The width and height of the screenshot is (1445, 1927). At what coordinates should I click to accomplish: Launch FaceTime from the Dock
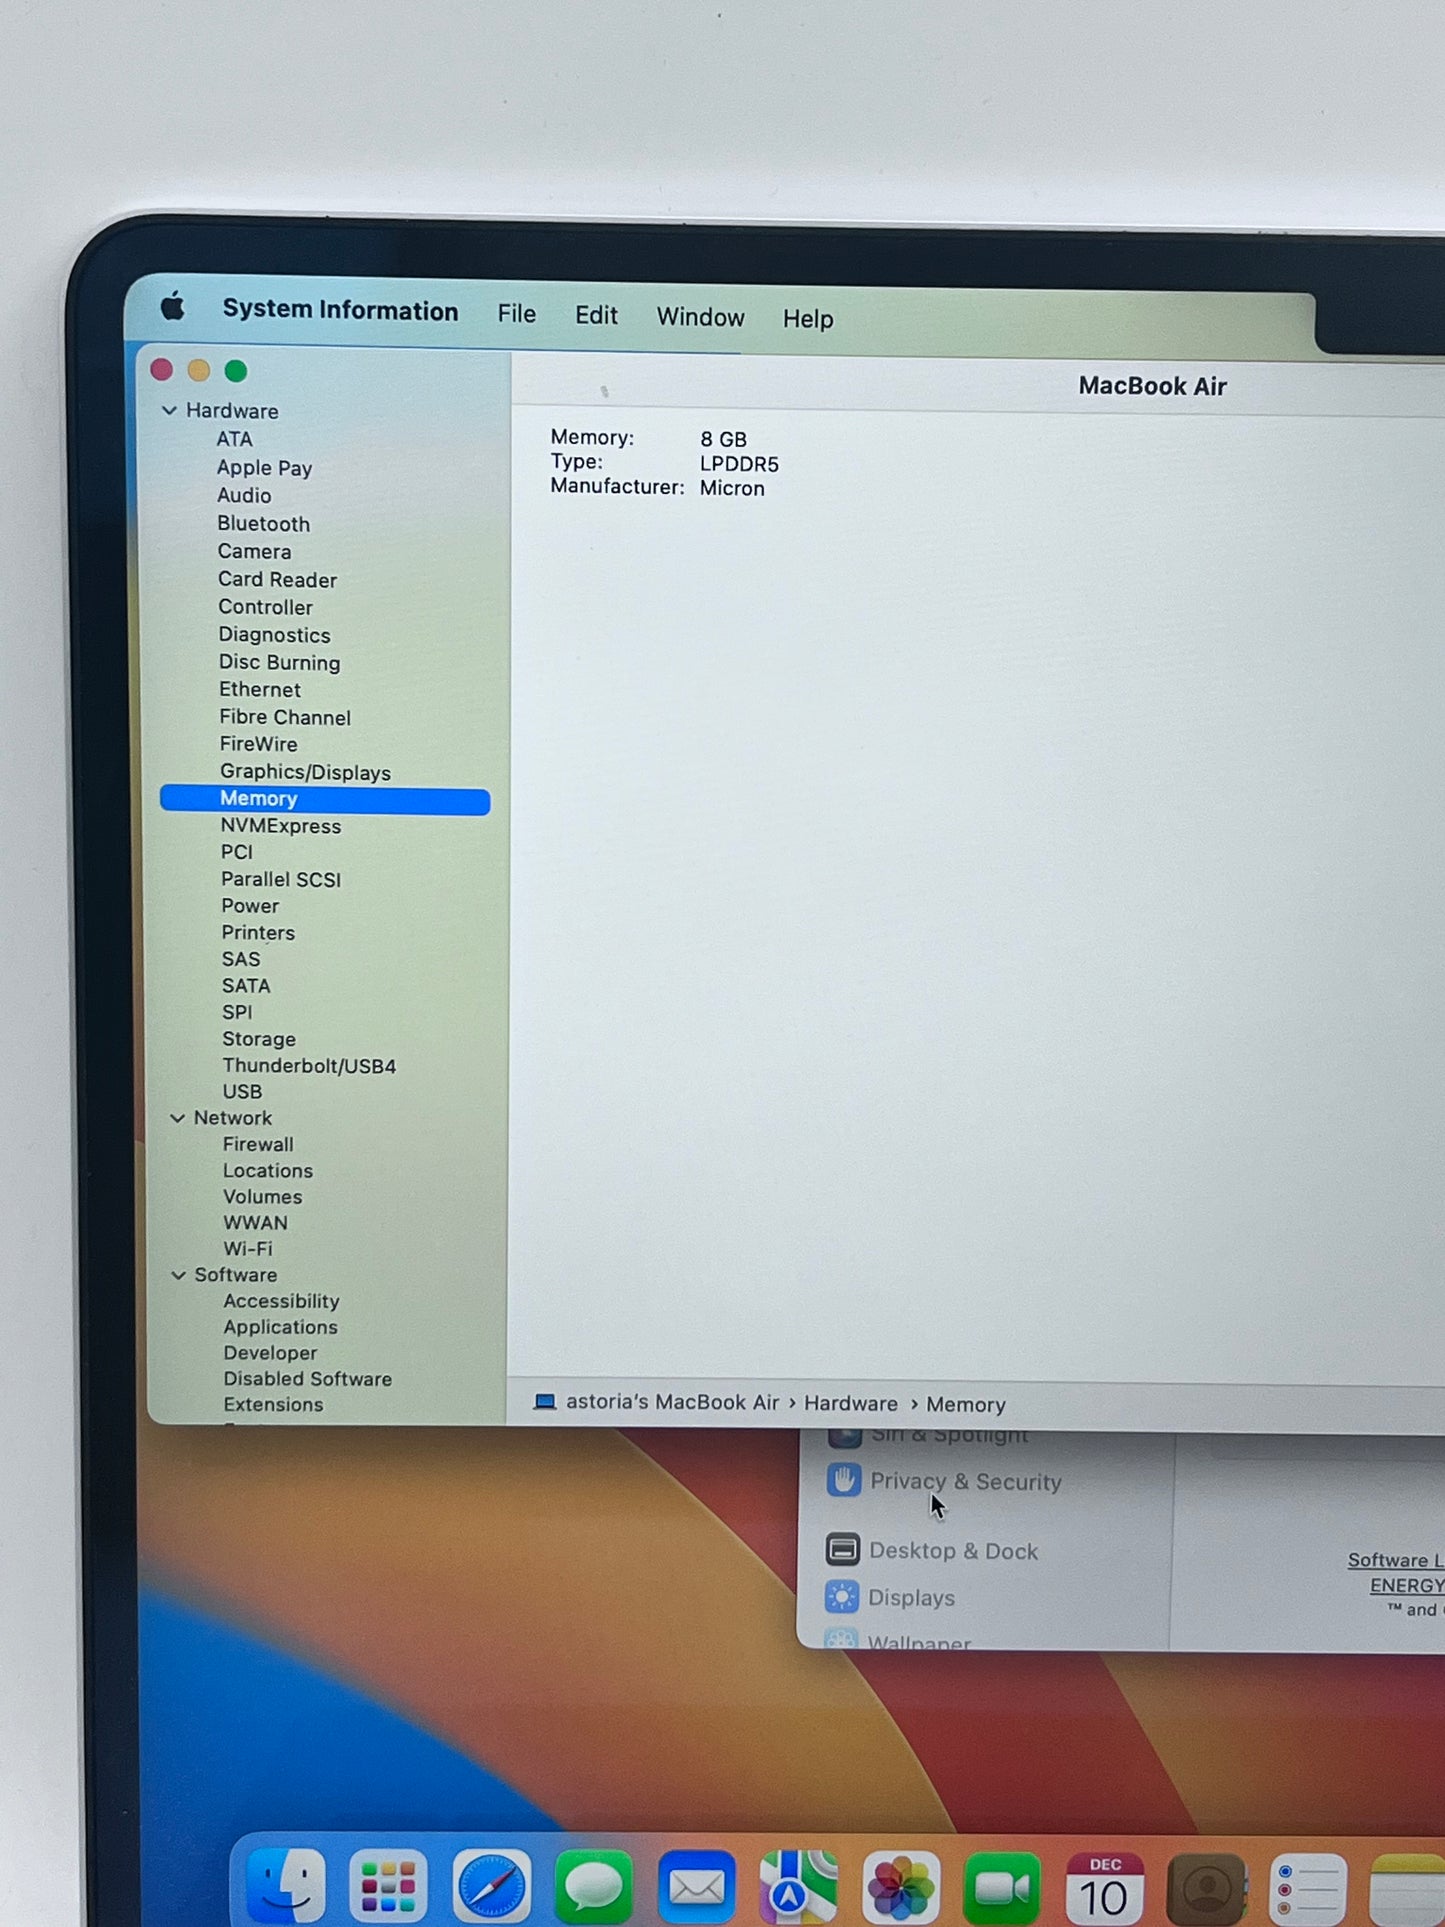[1002, 1888]
